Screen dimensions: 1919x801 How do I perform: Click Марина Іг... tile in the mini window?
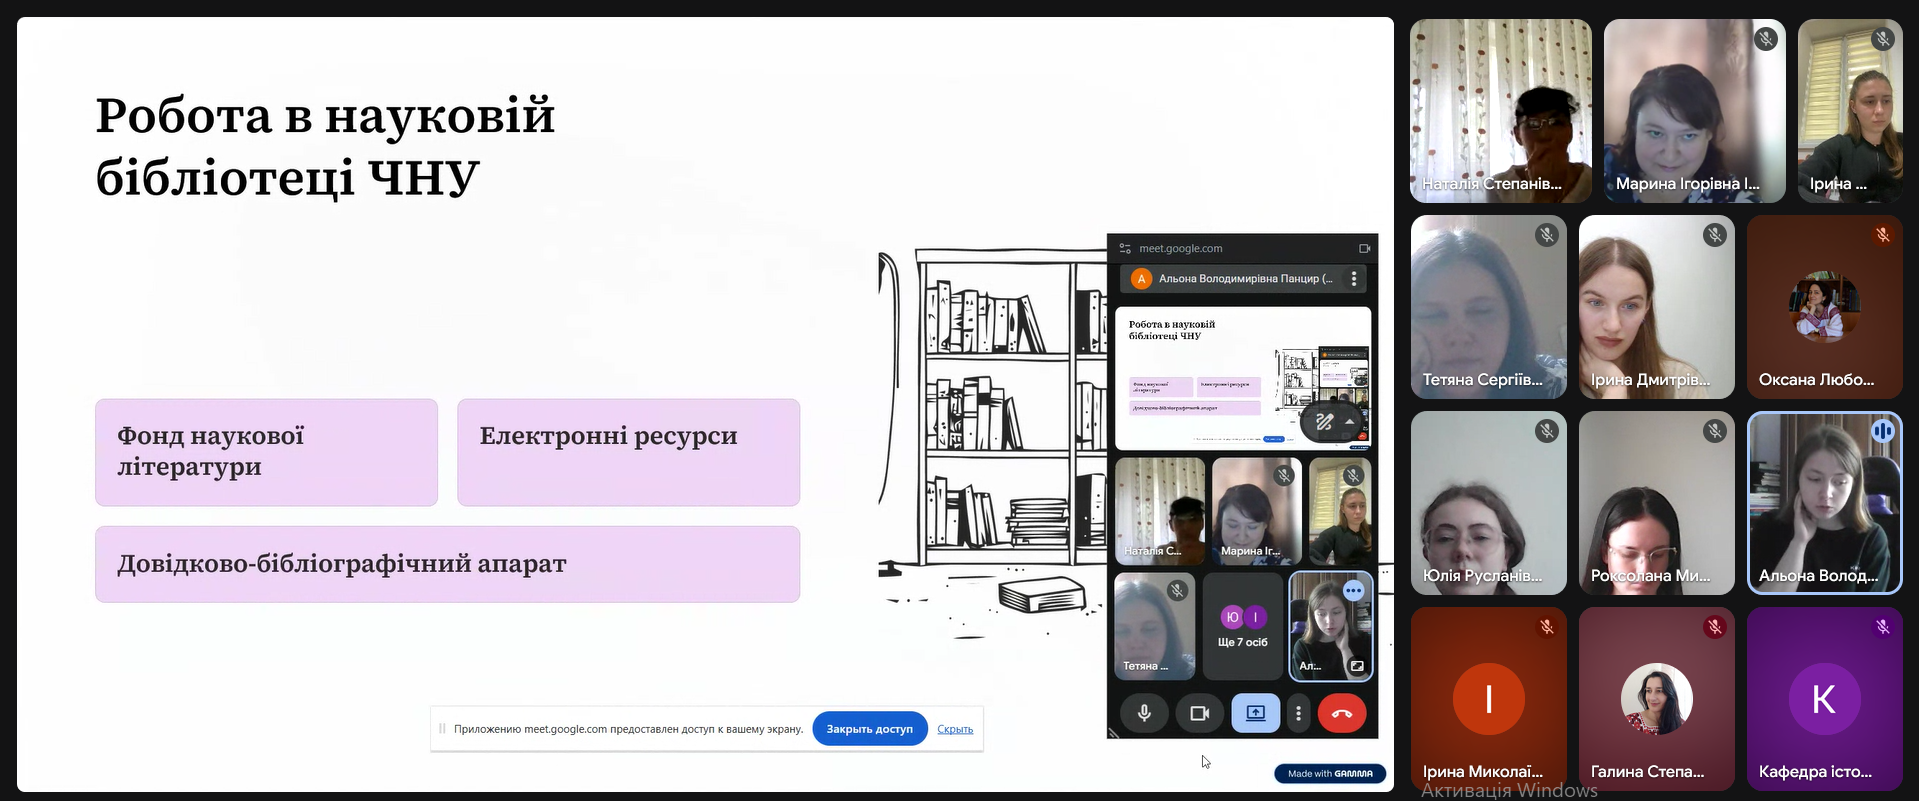click(1257, 511)
